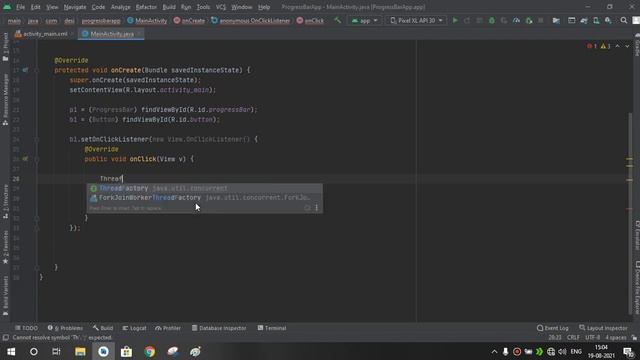Click the Search Everywhere magnifier icon

click(624, 20)
